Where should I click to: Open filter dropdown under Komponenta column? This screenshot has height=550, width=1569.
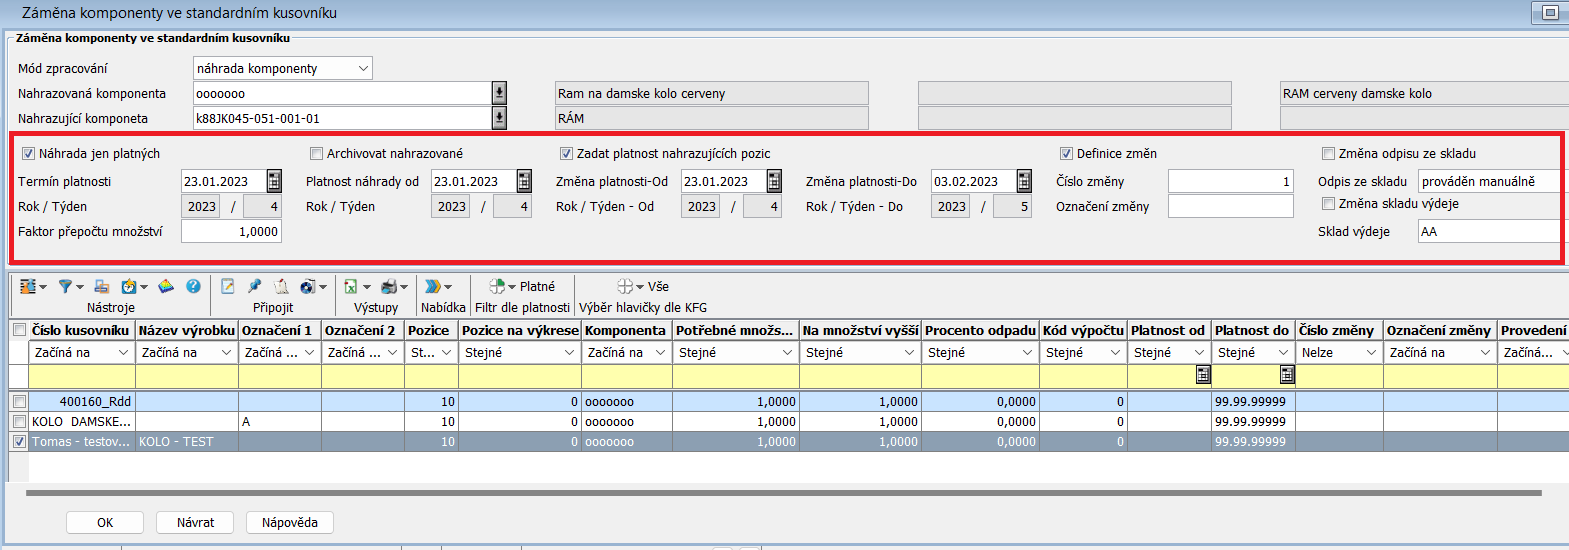click(661, 353)
